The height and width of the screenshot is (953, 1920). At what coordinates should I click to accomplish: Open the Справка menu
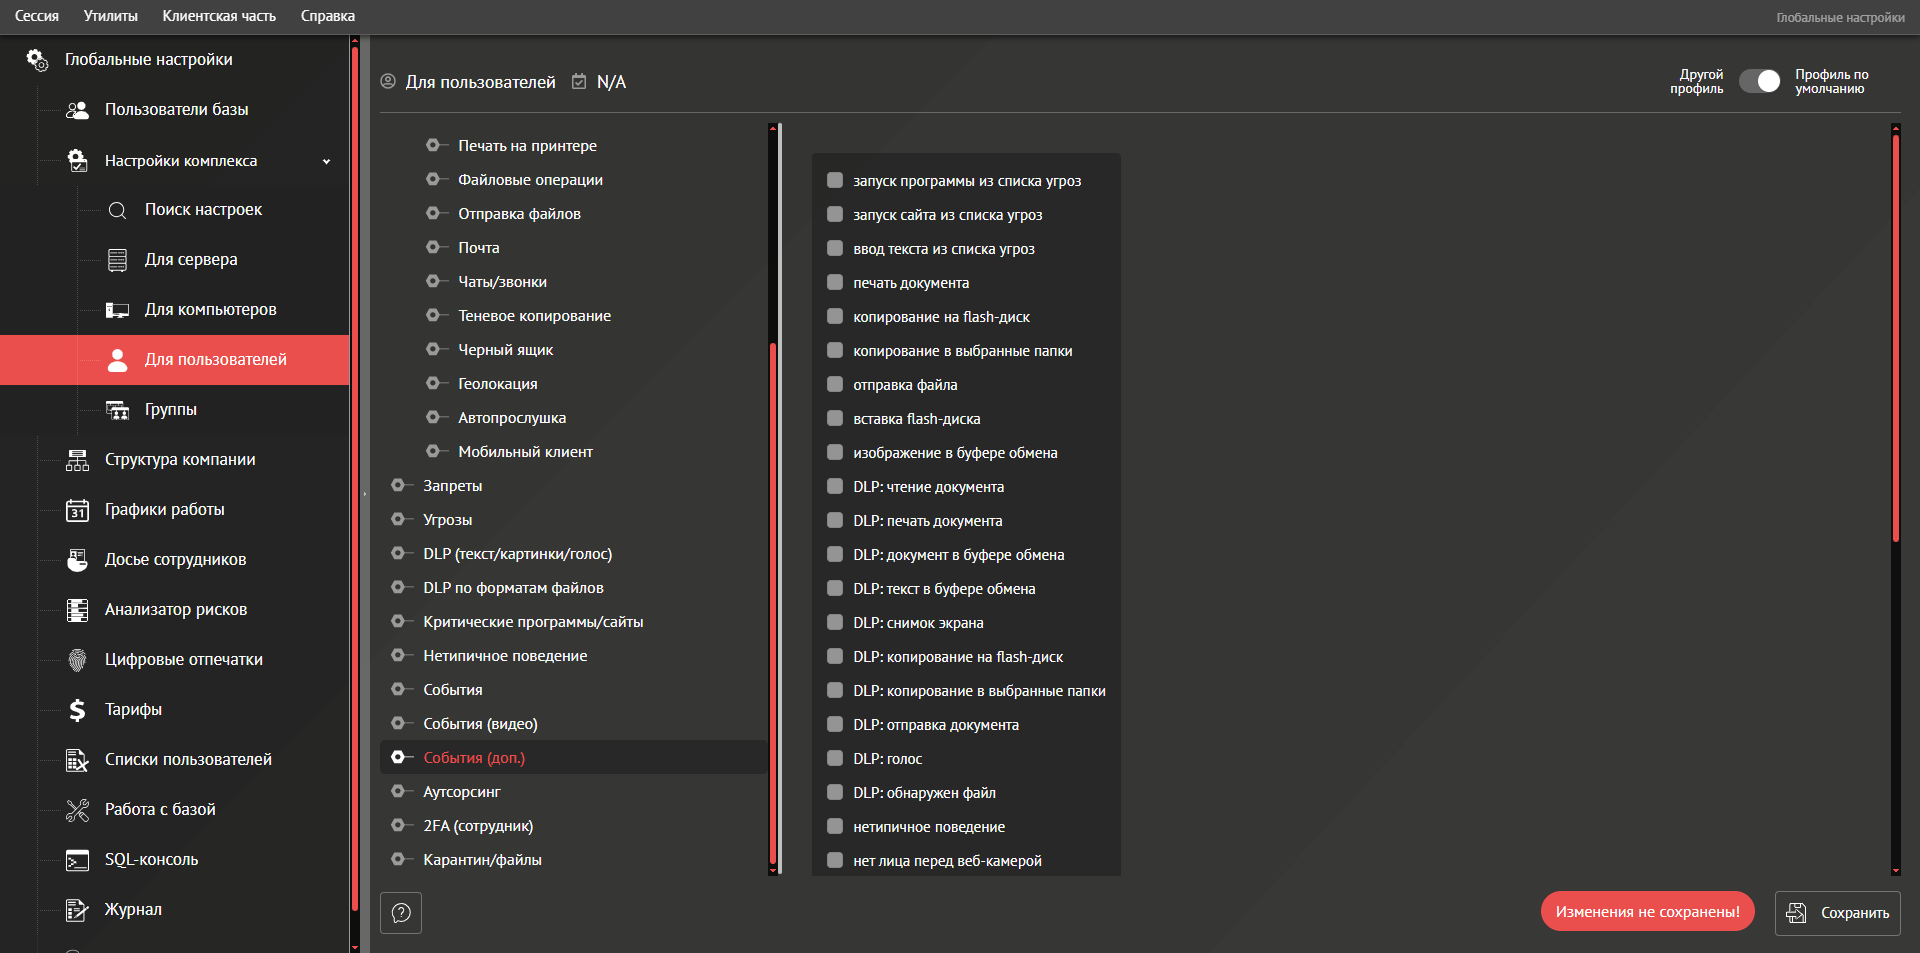click(327, 16)
